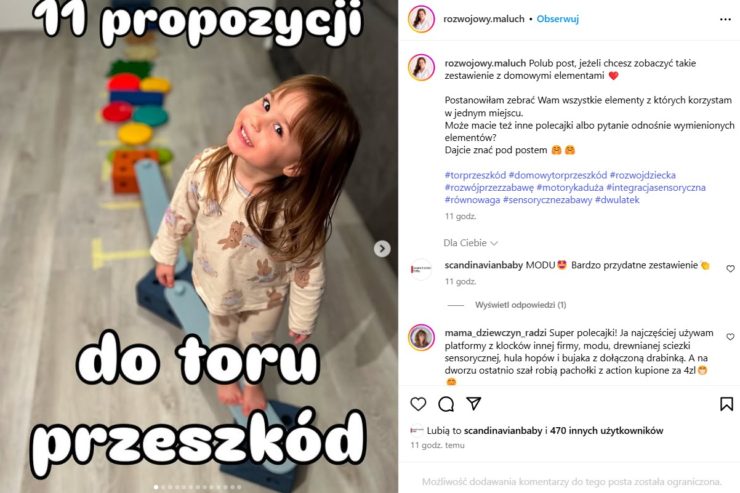
Task: Like the post with the heart icon
Action: 418,404
